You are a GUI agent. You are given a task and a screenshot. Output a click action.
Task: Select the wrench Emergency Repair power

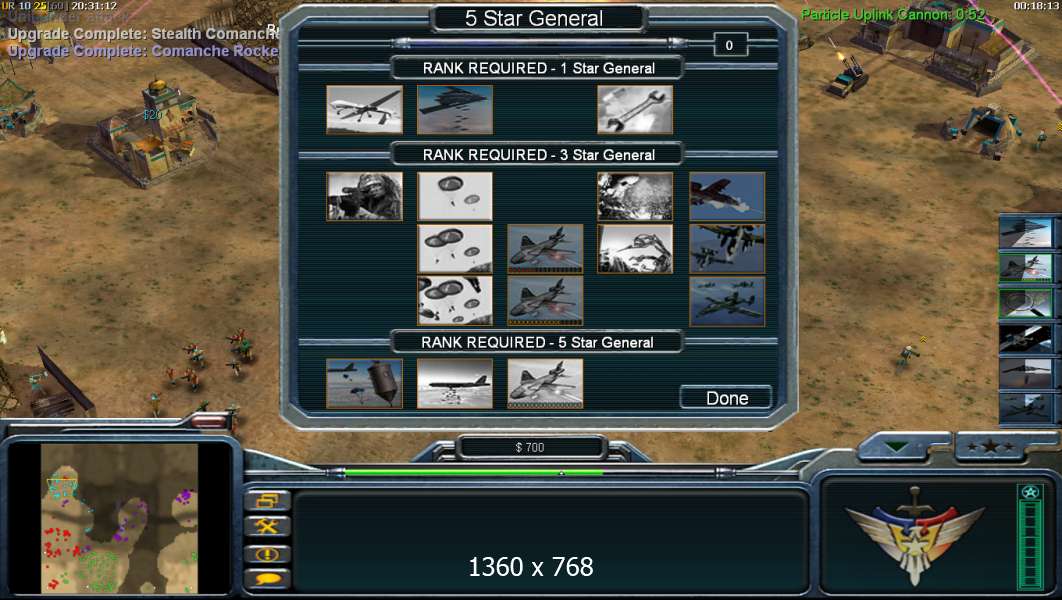pos(635,109)
